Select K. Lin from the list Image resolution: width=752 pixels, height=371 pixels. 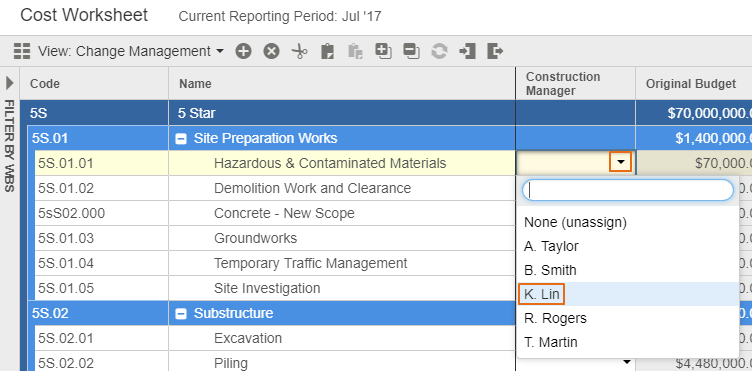click(x=542, y=294)
